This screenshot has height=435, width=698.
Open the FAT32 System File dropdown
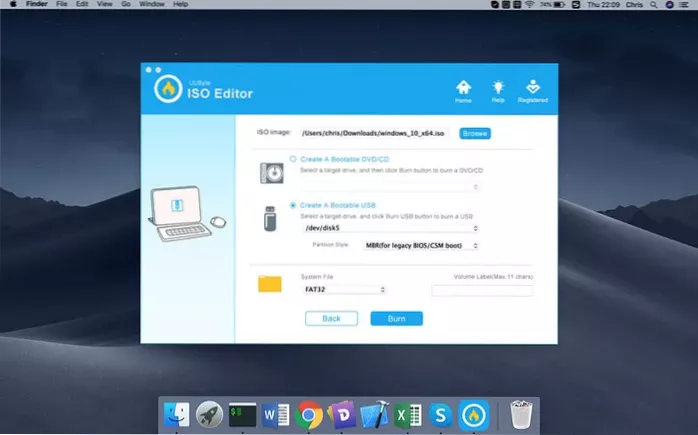click(x=344, y=290)
